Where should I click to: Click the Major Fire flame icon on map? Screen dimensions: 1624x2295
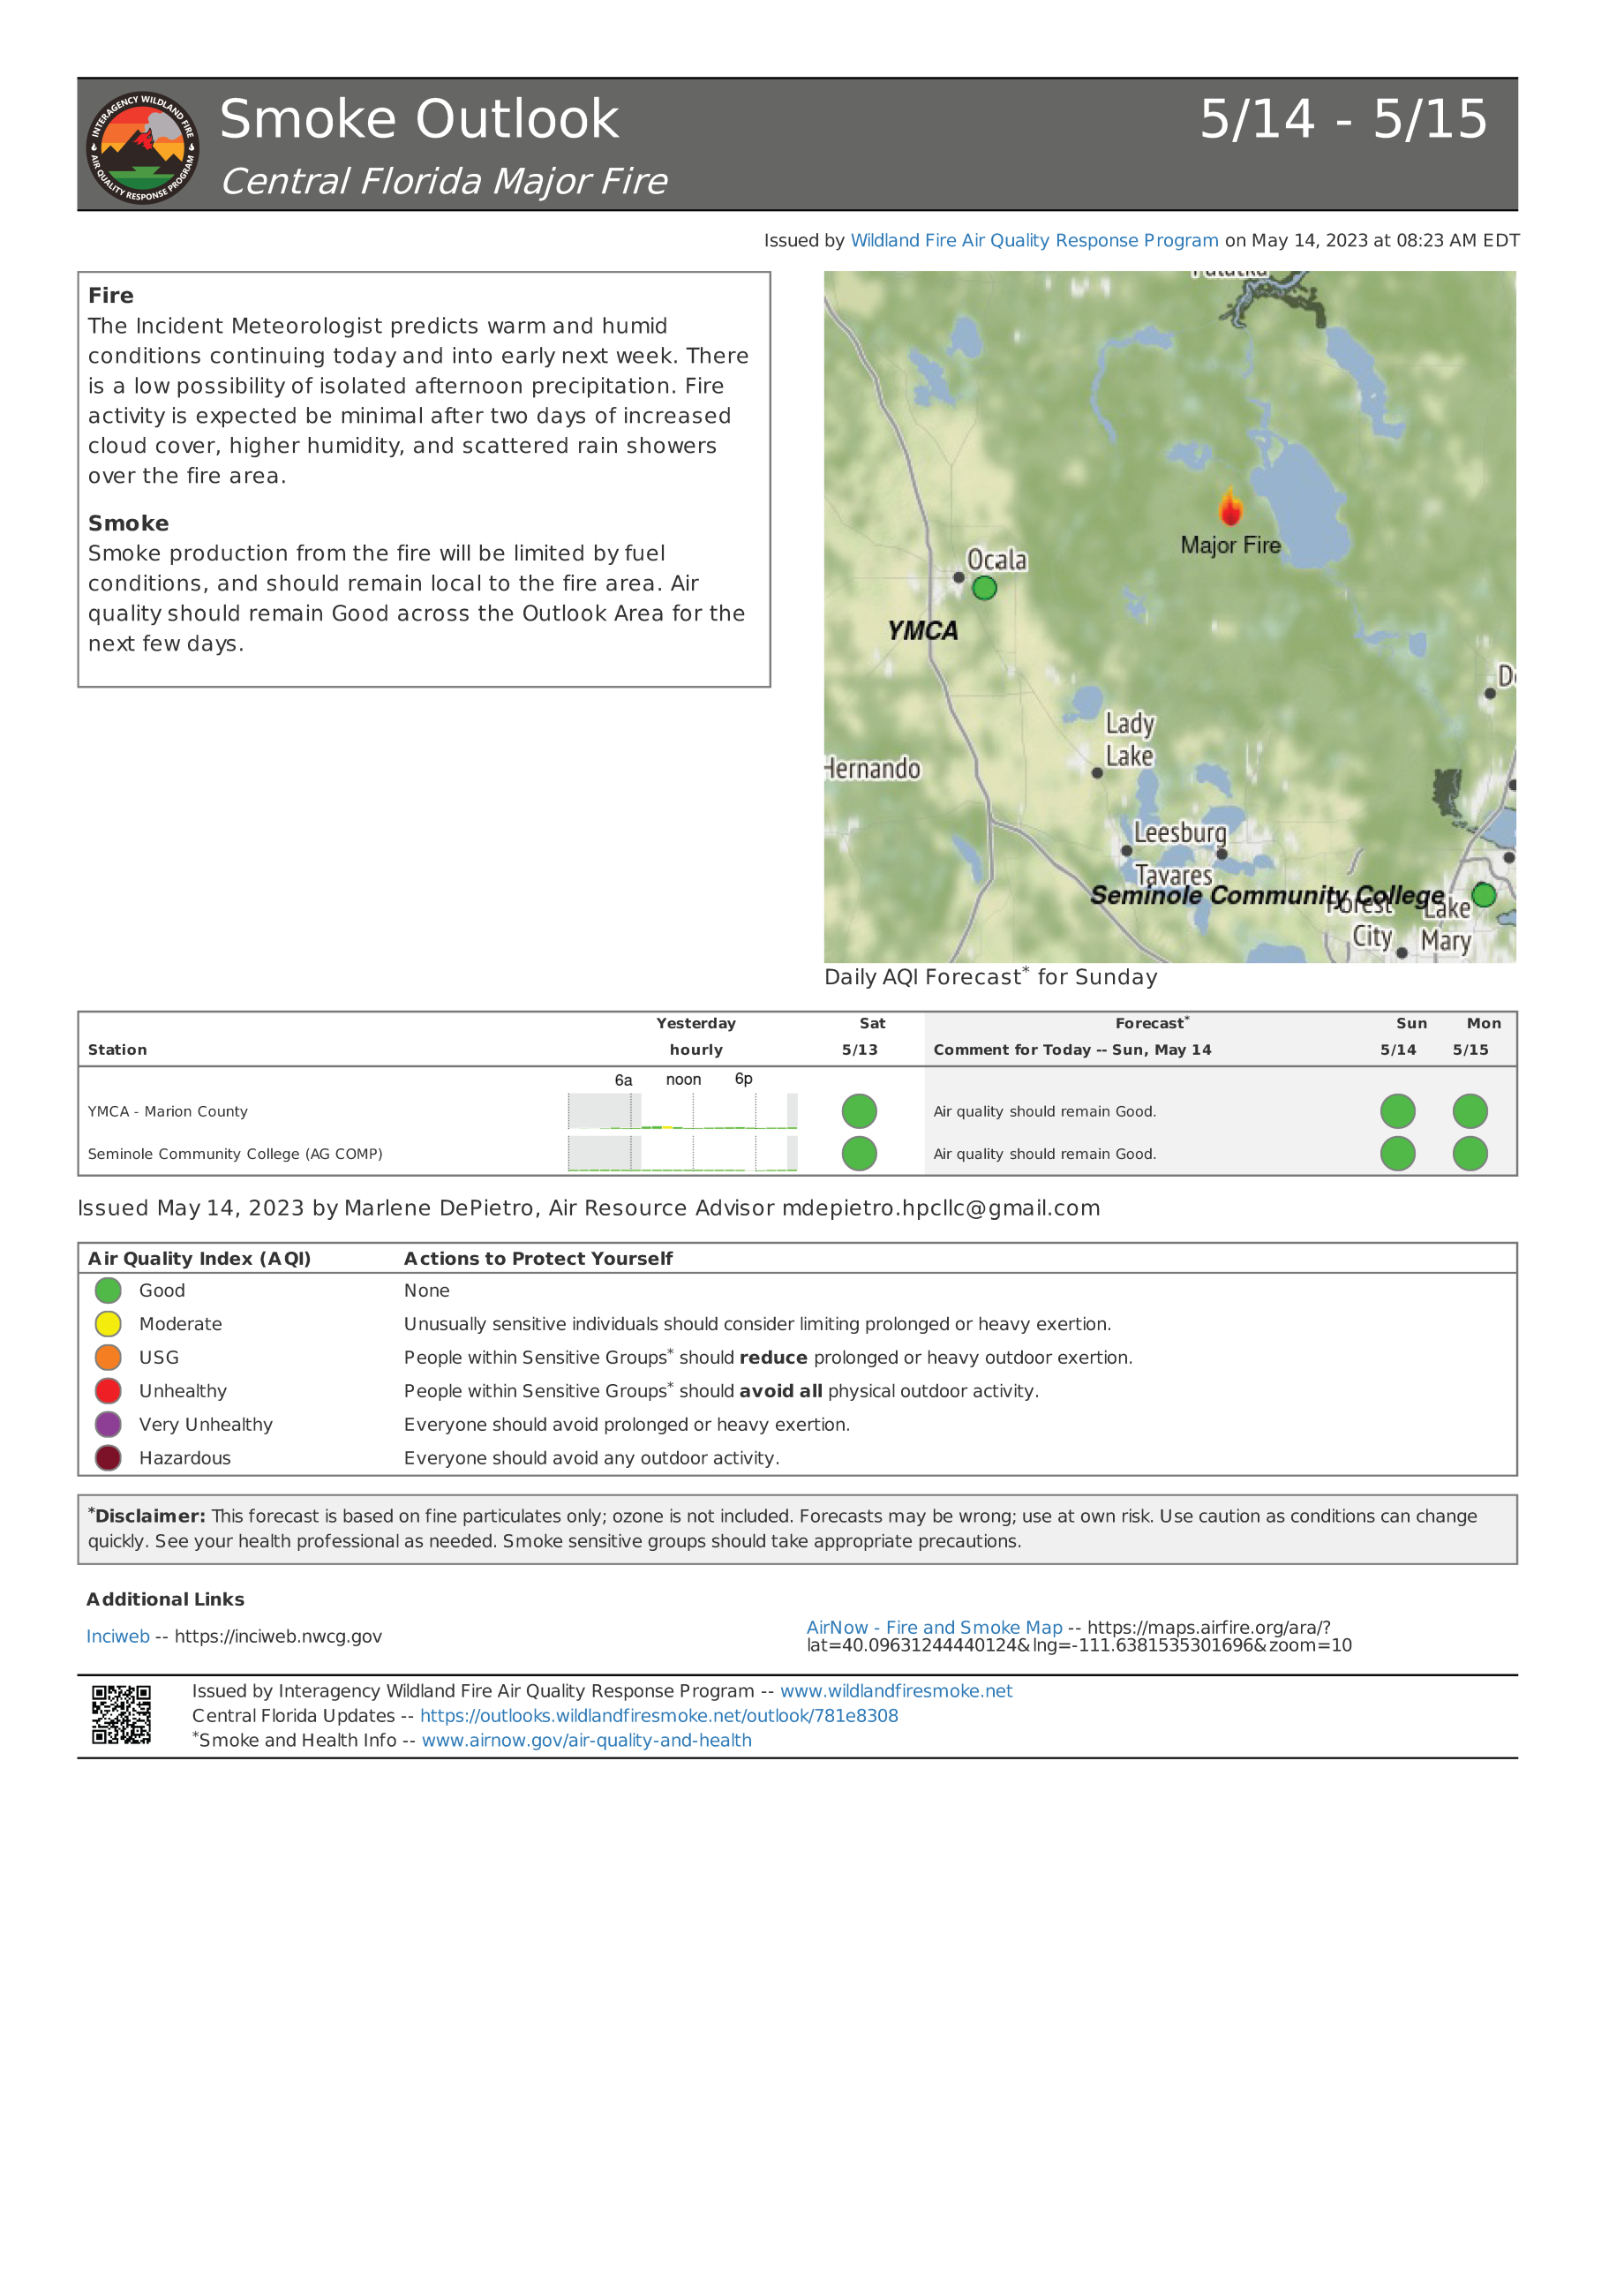1230,506
